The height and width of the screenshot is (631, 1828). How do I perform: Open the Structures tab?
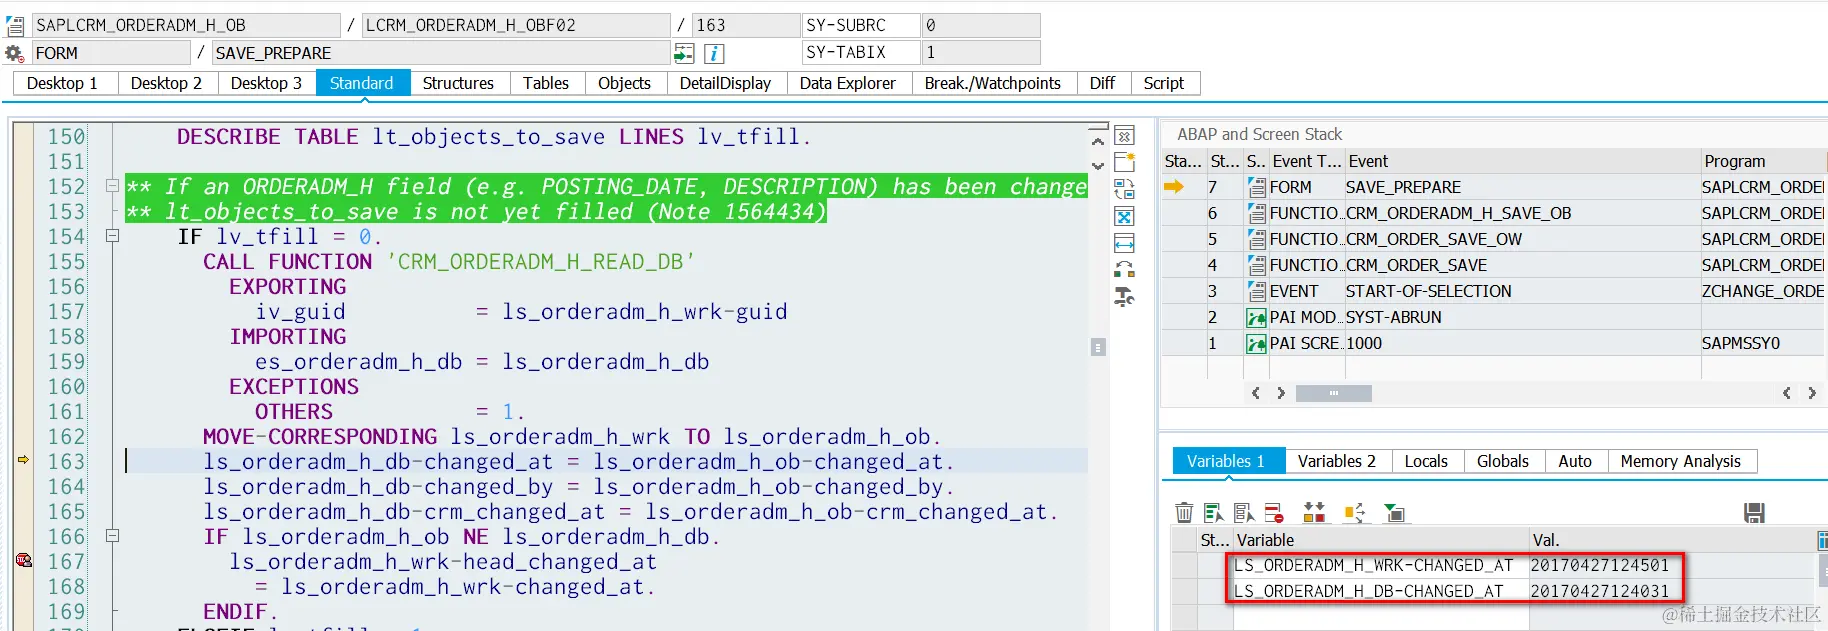[458, 83]
